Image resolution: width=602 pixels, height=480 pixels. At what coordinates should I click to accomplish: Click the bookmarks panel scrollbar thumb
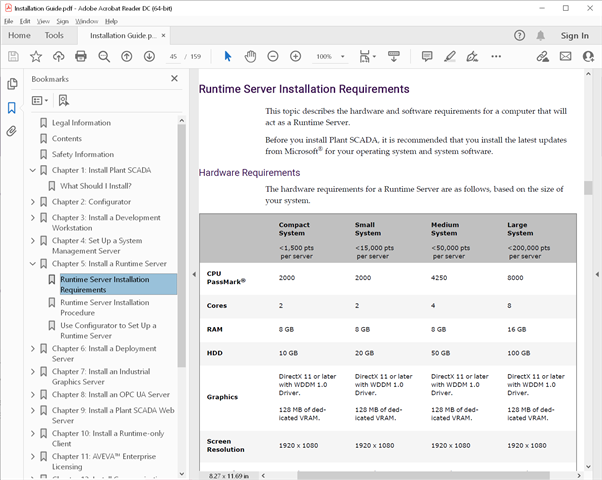click(182, 246)
